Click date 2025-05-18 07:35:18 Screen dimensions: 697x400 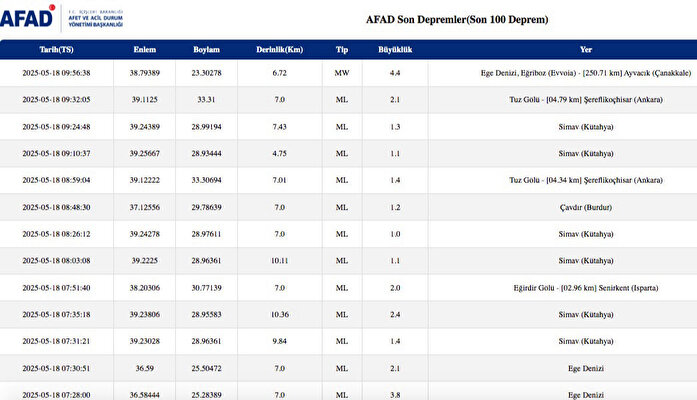click(x=56, y=314)
